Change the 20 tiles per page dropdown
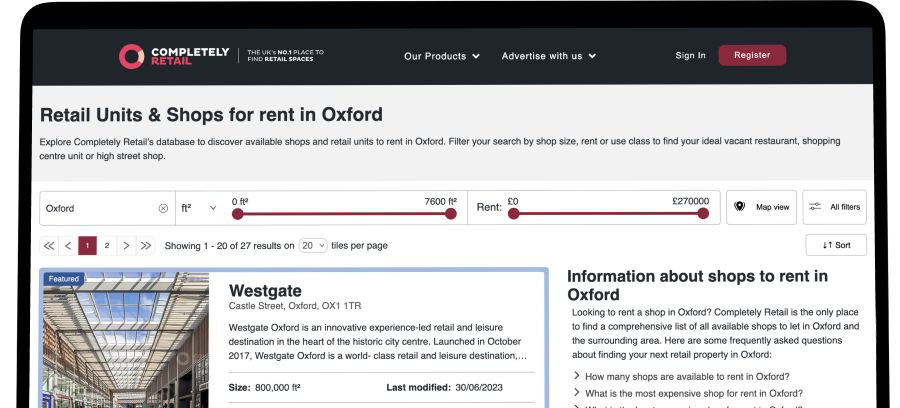This screenshot has height=408, width=900. [x=313, y=246]
